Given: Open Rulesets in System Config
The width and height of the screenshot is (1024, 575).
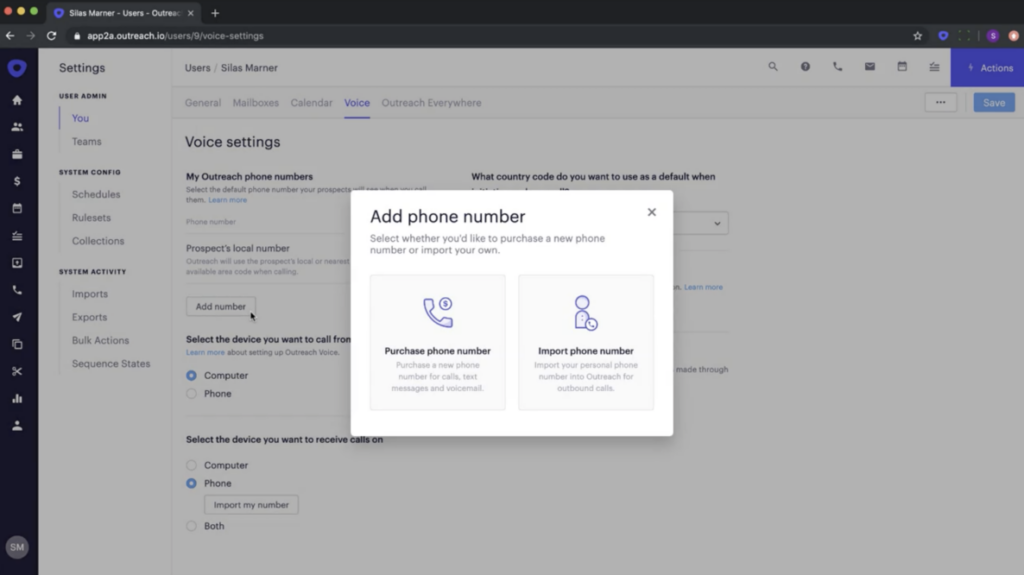Looking at the screenshot, I should pyautogui.click(x=91, y=218).
